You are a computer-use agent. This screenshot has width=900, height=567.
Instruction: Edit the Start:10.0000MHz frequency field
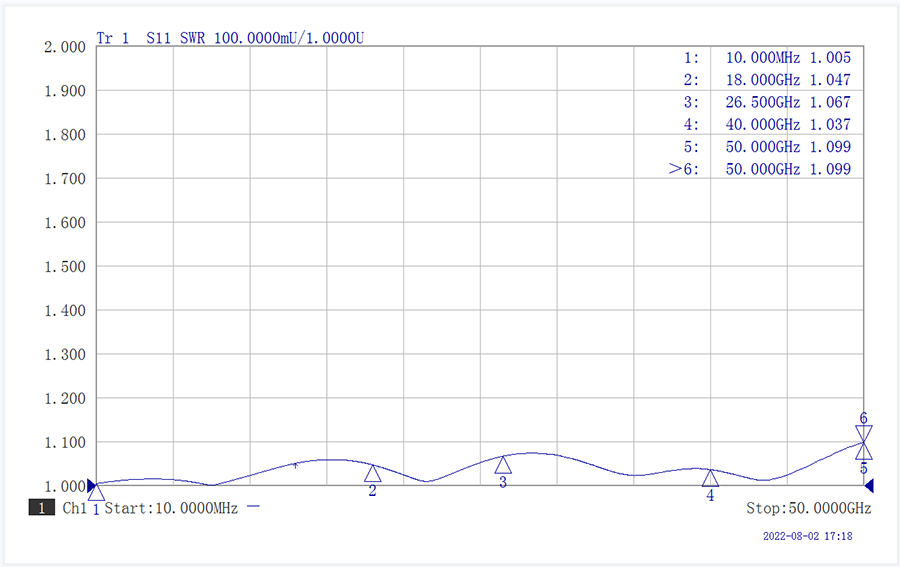171,509
